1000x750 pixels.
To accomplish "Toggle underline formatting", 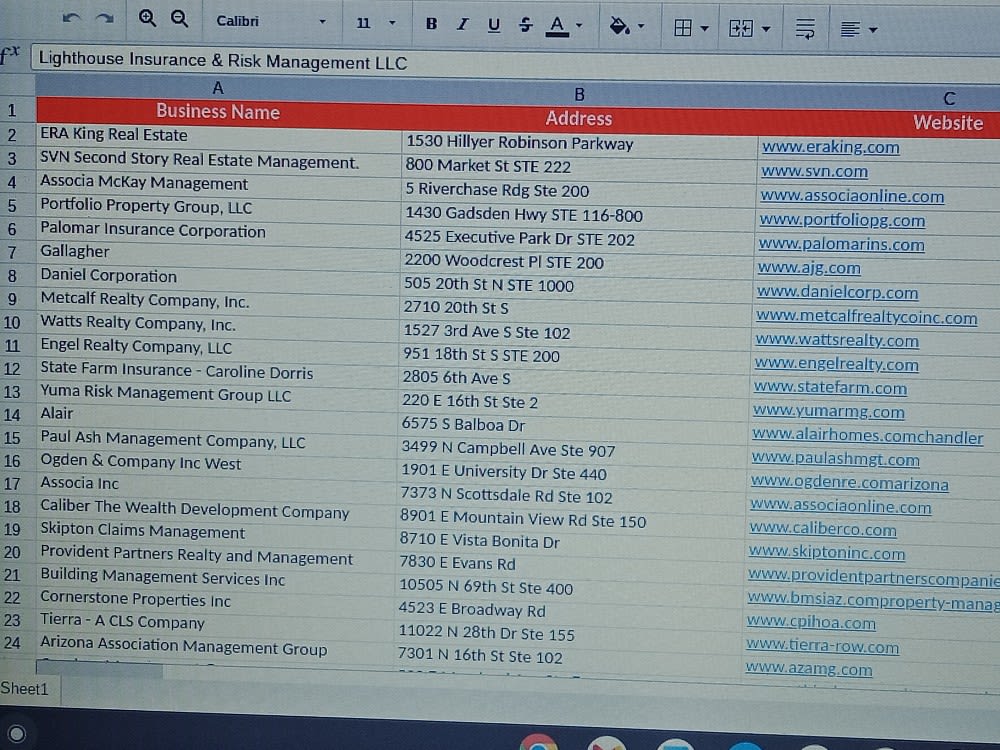I will pyautogui.click(x=494, y=25).
